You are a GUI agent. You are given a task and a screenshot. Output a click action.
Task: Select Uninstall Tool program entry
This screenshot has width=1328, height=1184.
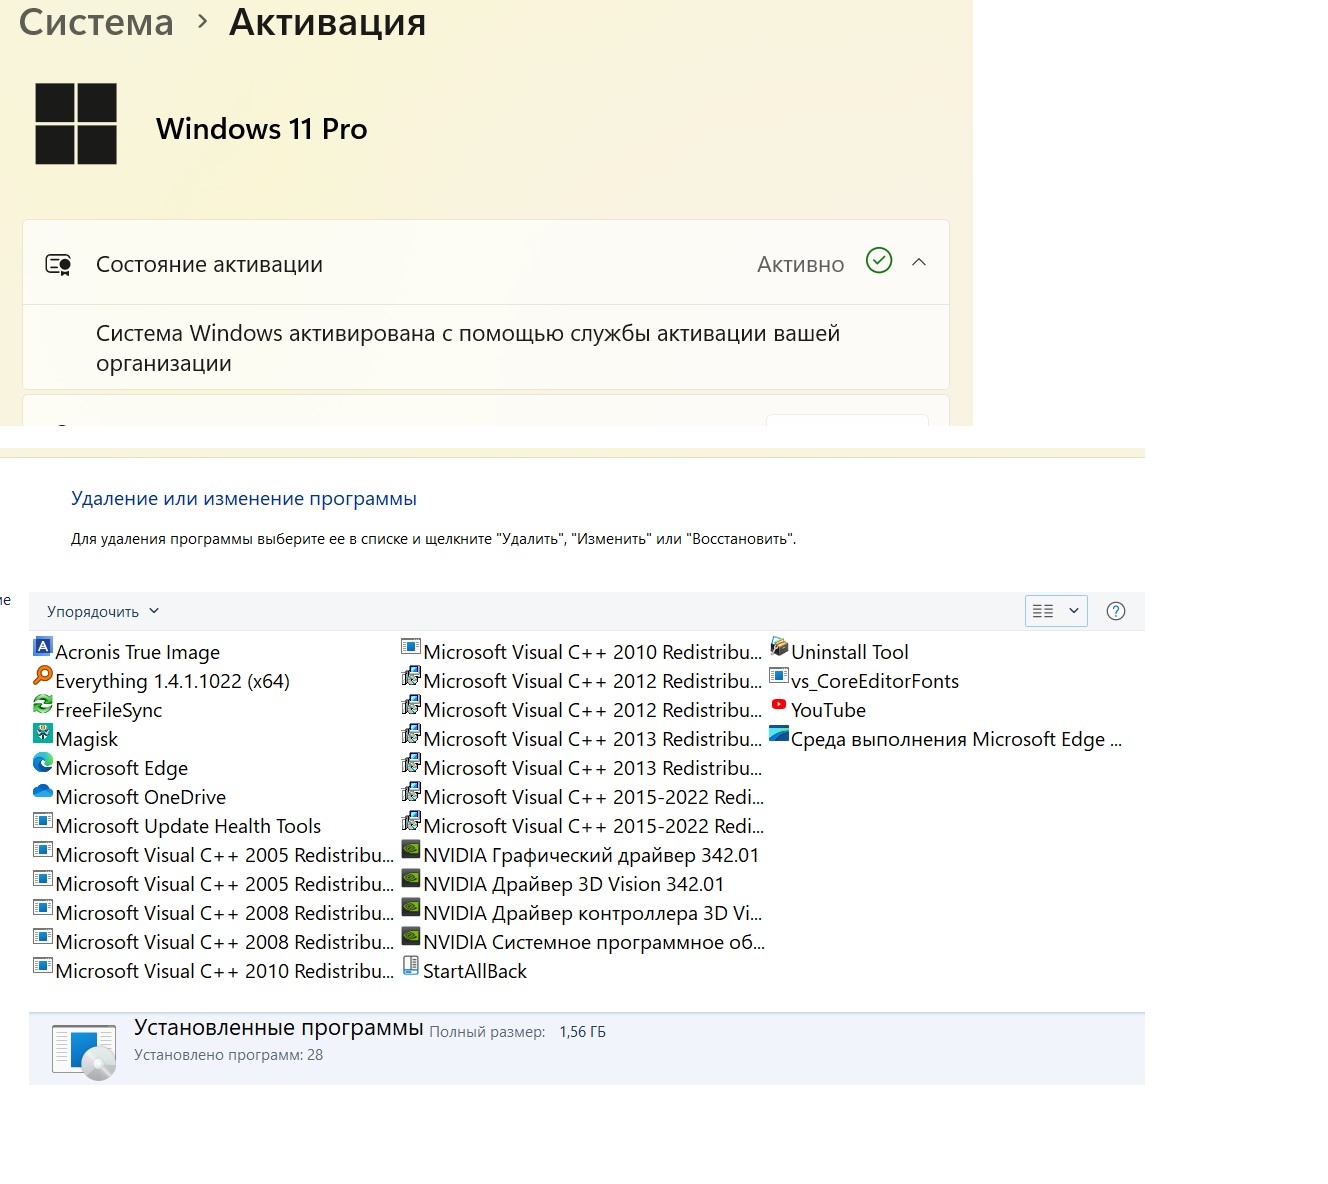(x=850, y=652)
